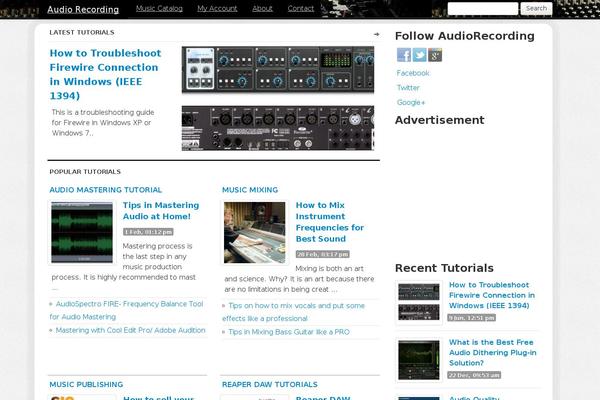Open the Firewire troubleshooting headline in Latest Tutorials
The image size is (600, 400).
(x=105, y=74)
